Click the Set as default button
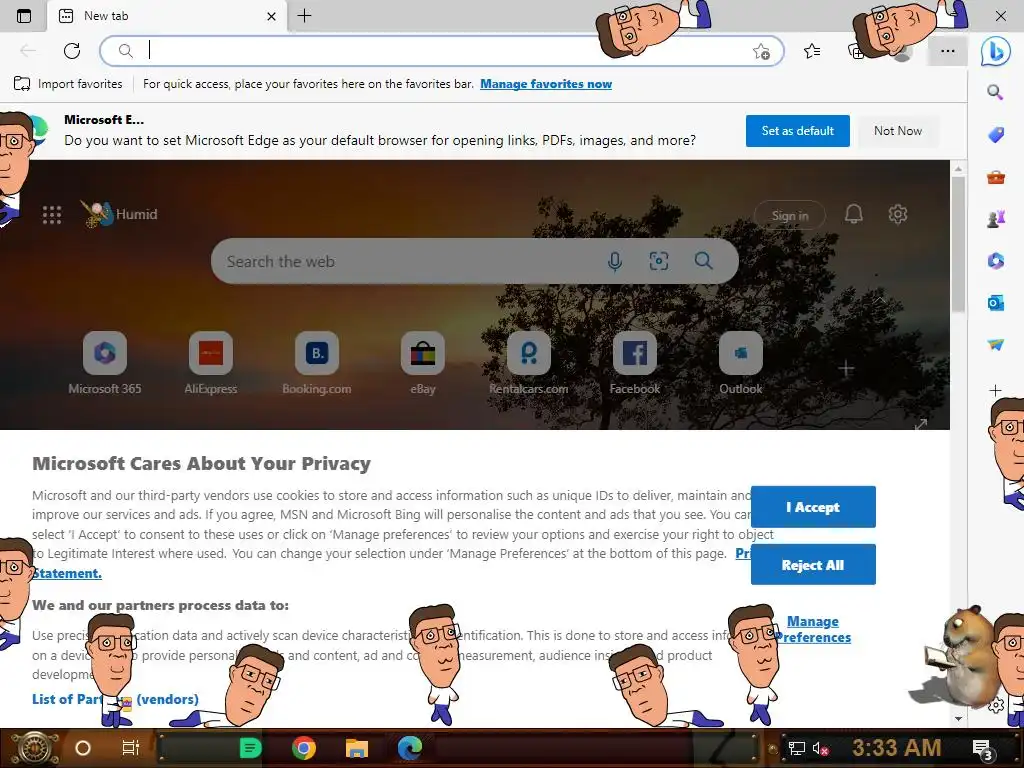This screenshot has height=768, width=1024. coord(797,131)
